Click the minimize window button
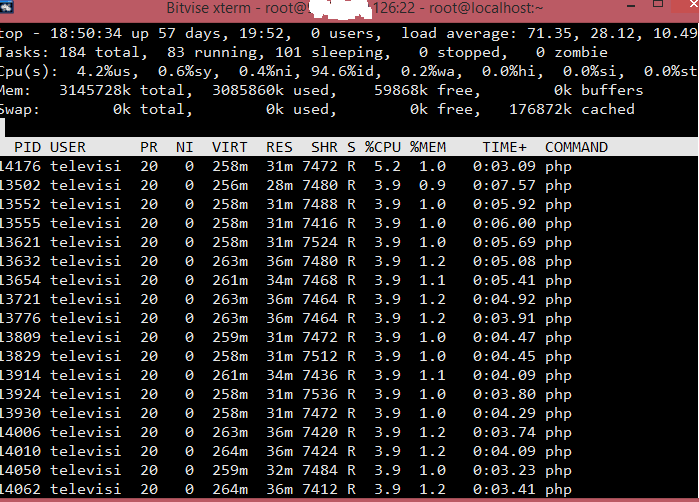The height and width of the screenshot is (502, 699). point(631,6)
